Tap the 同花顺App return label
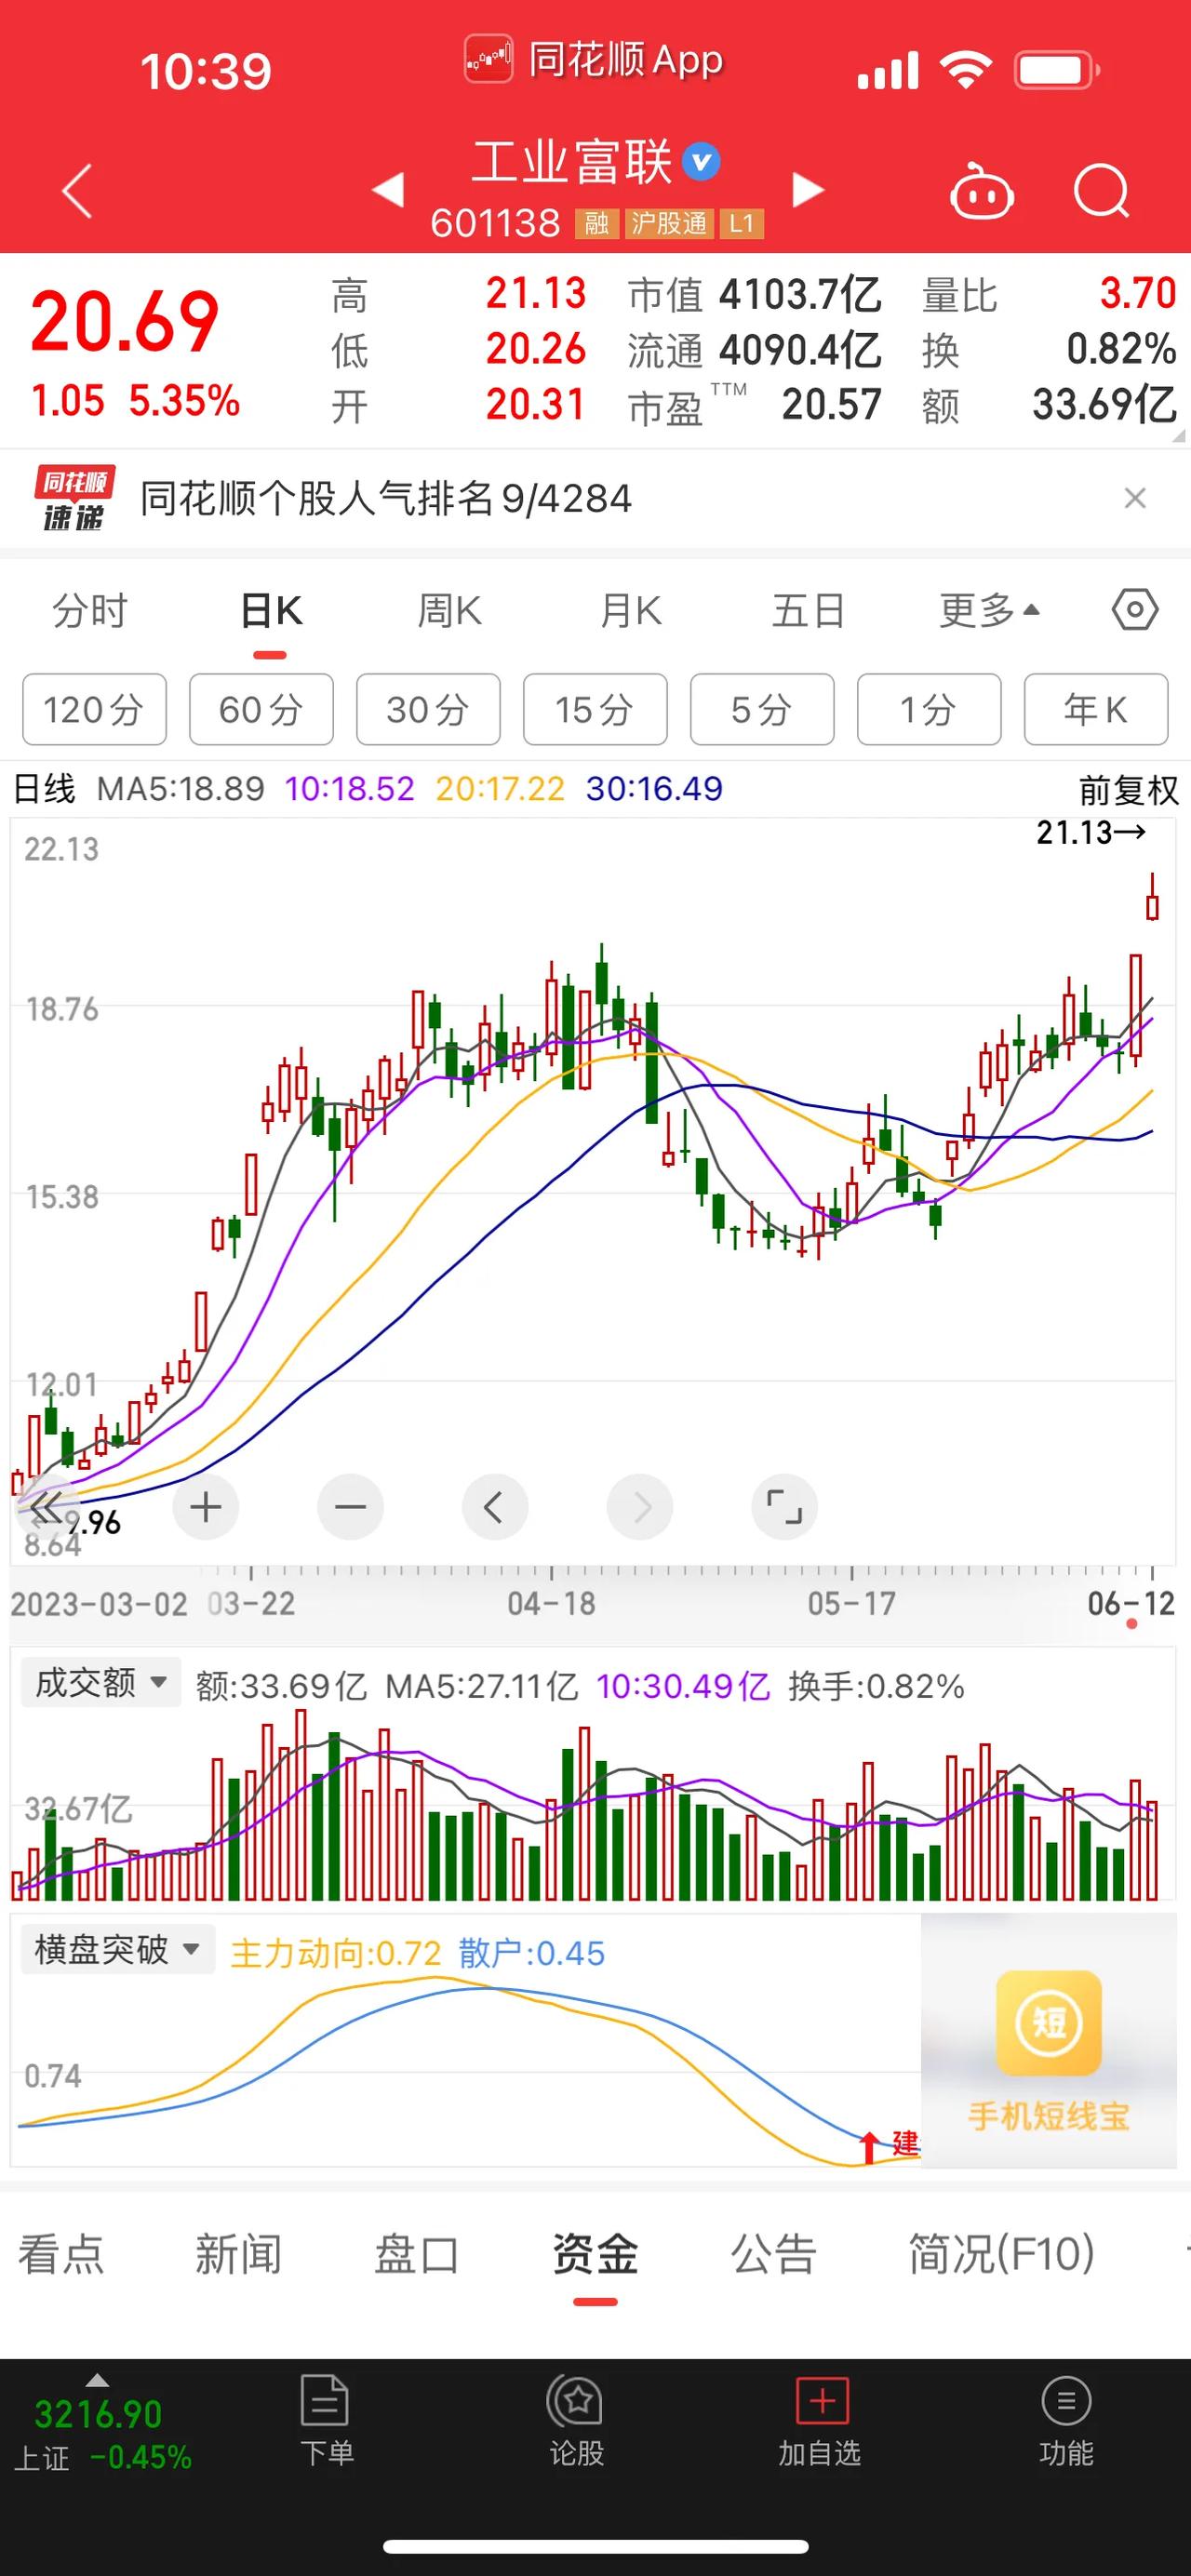Viewport: 1191px width, 2576px height. 594,59
